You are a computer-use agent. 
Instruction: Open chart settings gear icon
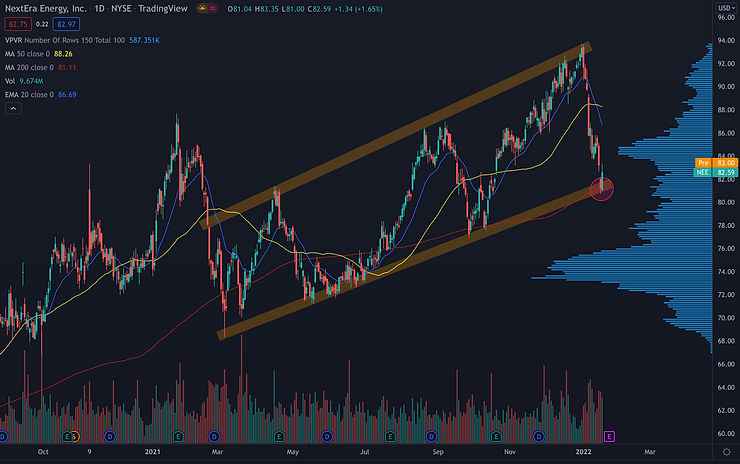tap(726, 452)
